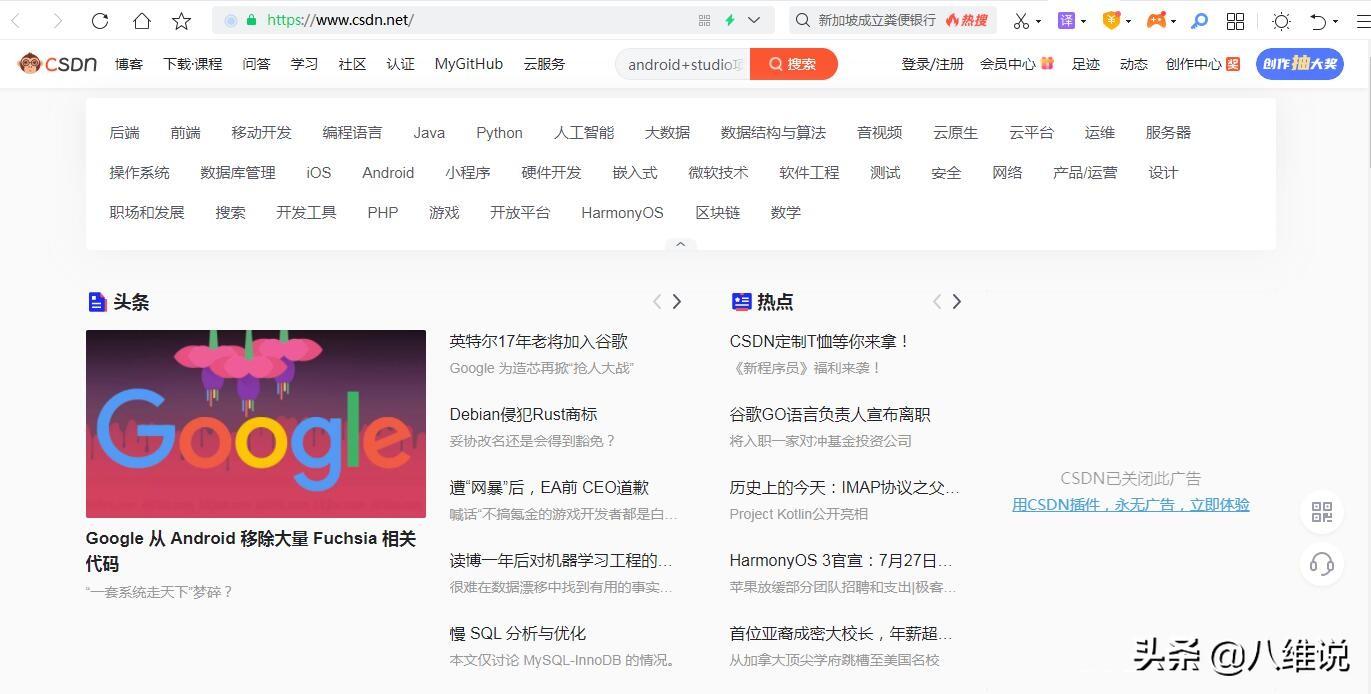Expand the screenshot tool dropdown arrow
Image resolution: width=1371 pixels, height=694 pixels.
(x=1038, y=21)
